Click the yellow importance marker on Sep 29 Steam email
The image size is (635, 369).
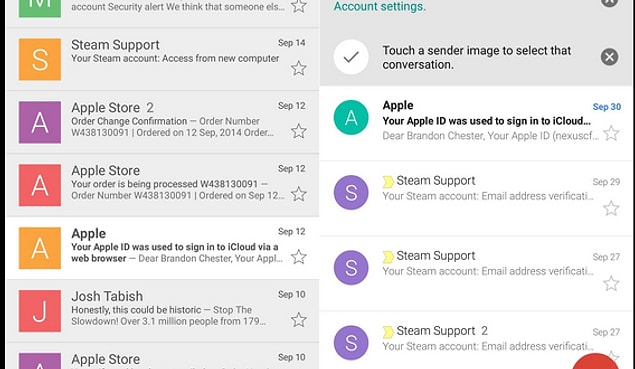point(388,182)
